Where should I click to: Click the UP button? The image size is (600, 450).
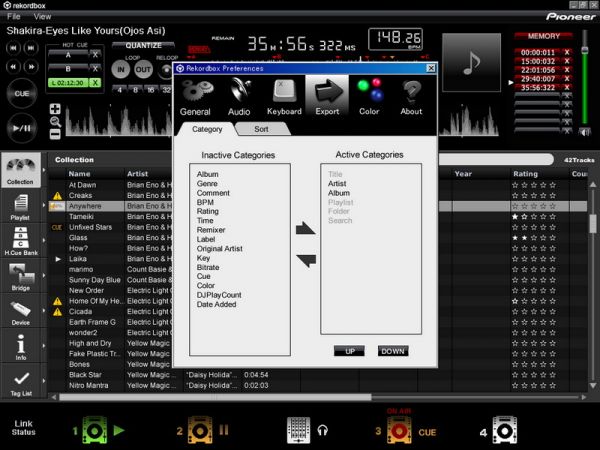pos(349,351)
